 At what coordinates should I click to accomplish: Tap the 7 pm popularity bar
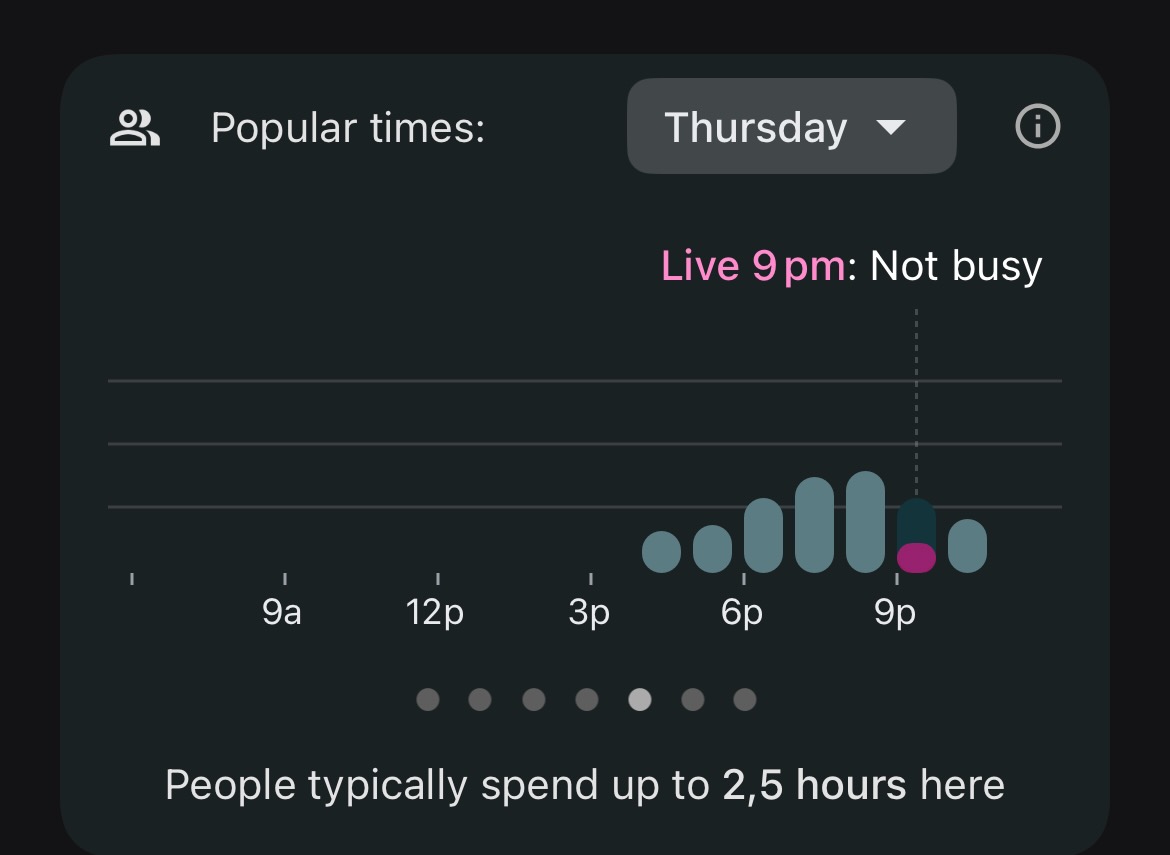[814, 525]
